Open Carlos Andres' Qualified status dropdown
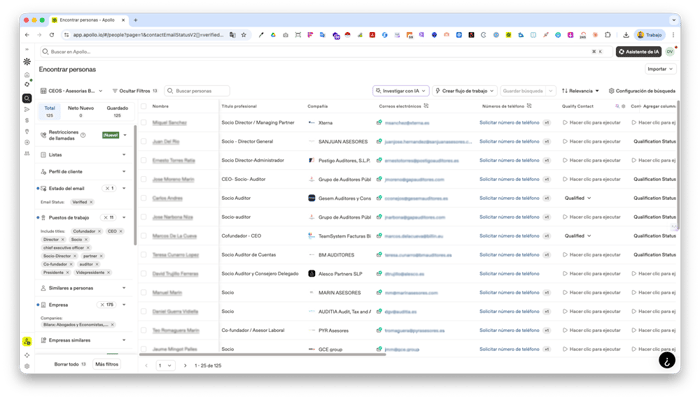 [578, 198]
